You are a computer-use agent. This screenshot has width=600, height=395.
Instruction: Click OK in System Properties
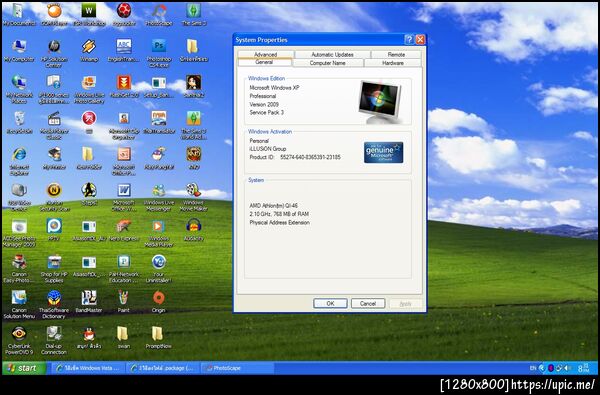(330, 304)
